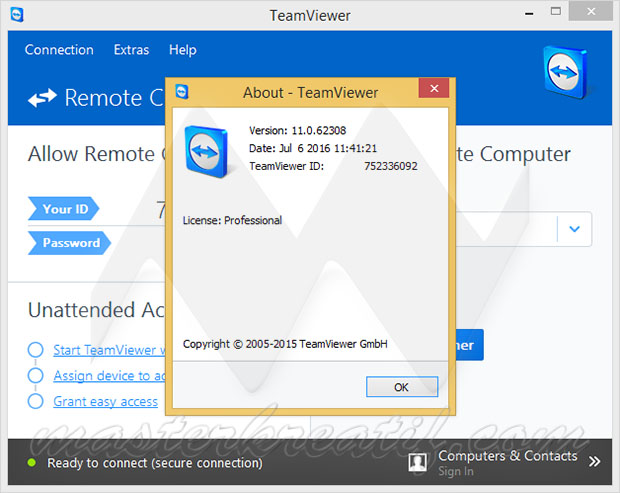Viewport: 620px width, 493px height.
Task: Click the TeamViewer ID number 752336092
Action: 391,166
